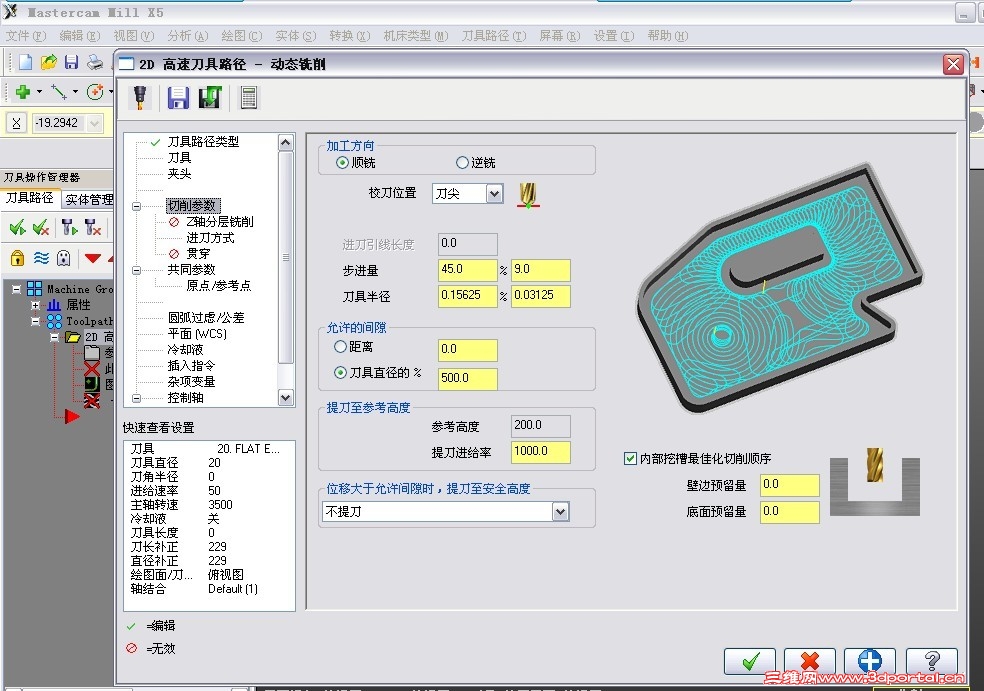984x691 pixels.
Task: Open the 设置(I) menu
Action: point(614,36)
